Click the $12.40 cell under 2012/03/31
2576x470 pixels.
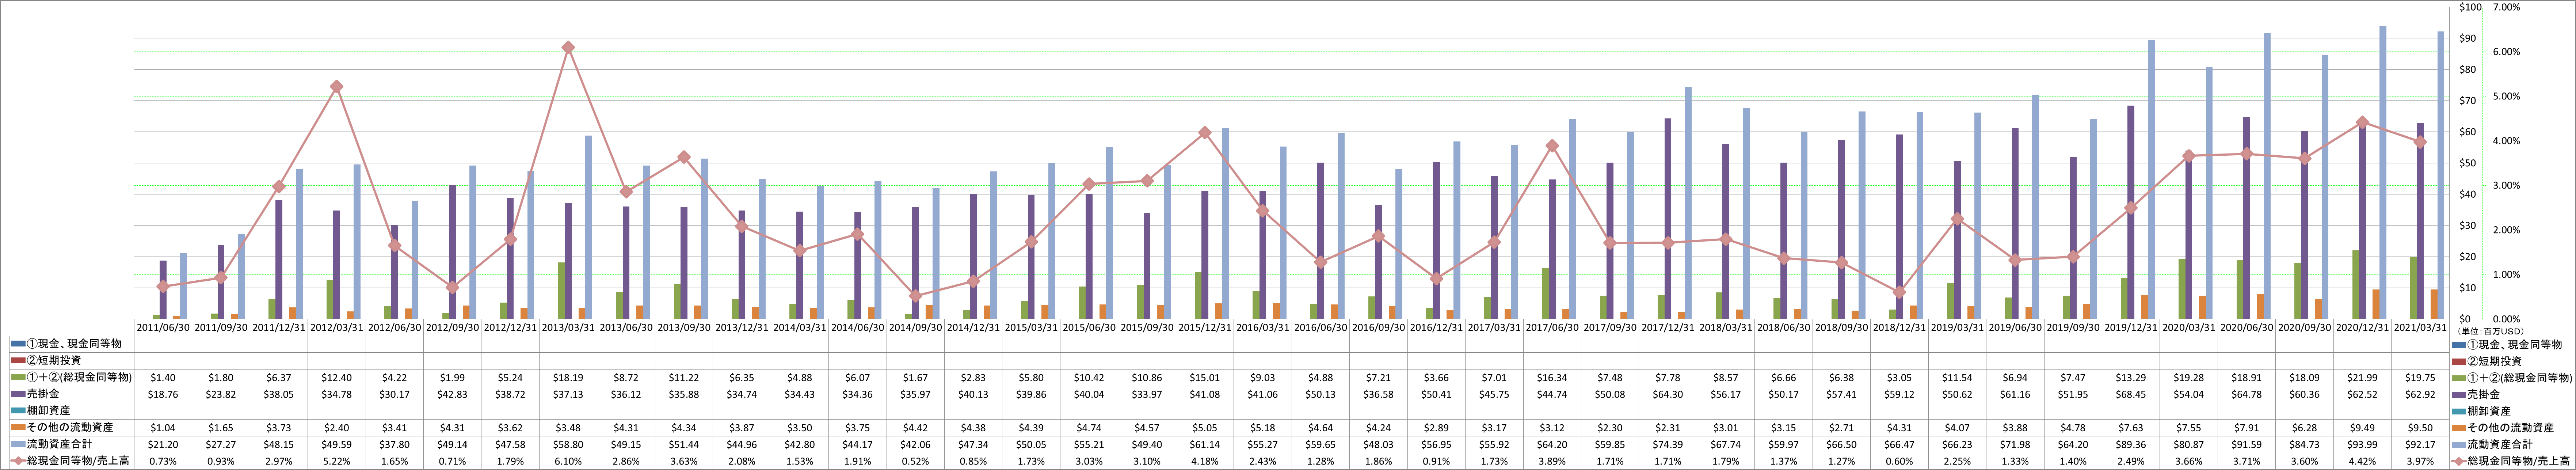pos(337,377)
